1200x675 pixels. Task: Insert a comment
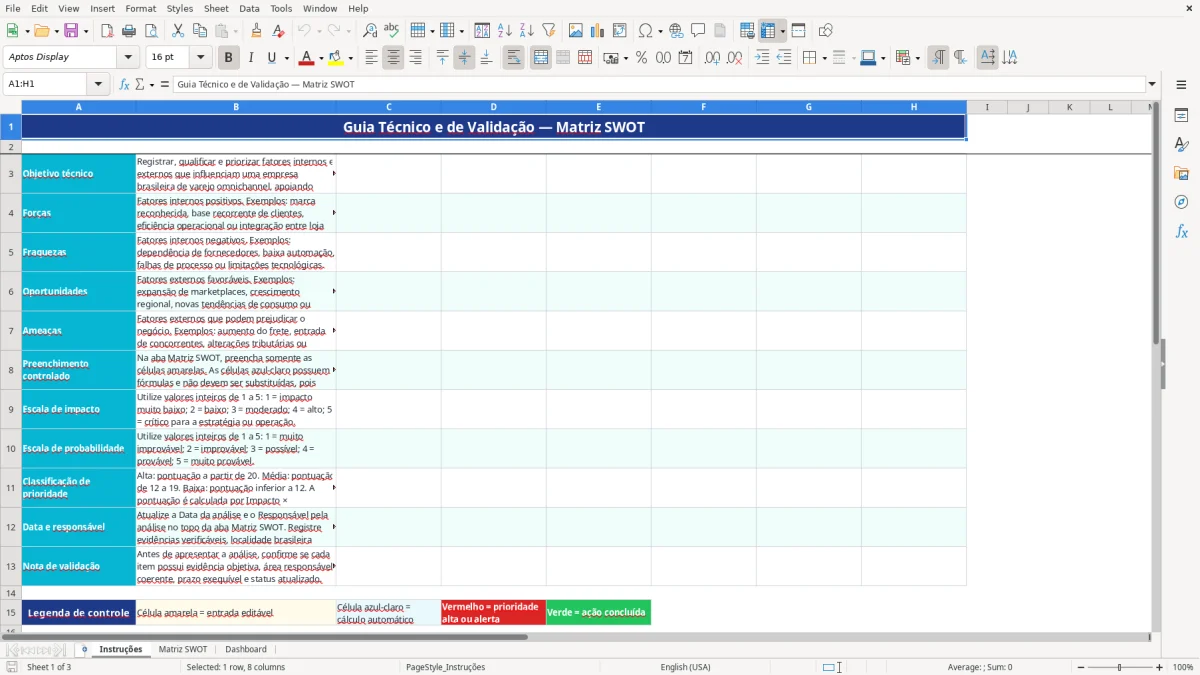[x=698, y=31]
